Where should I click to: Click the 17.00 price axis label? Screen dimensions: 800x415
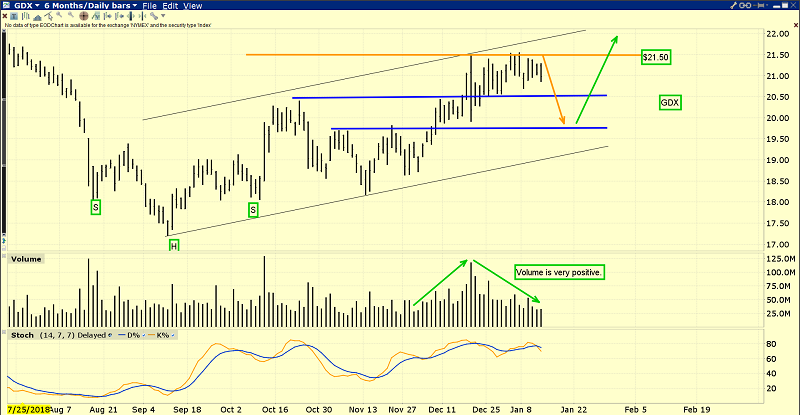click(x=777, y=245)
